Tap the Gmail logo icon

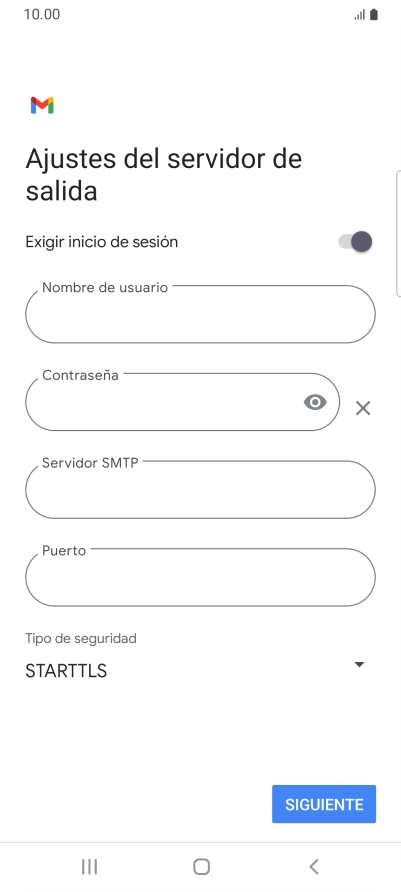(42, 105)
